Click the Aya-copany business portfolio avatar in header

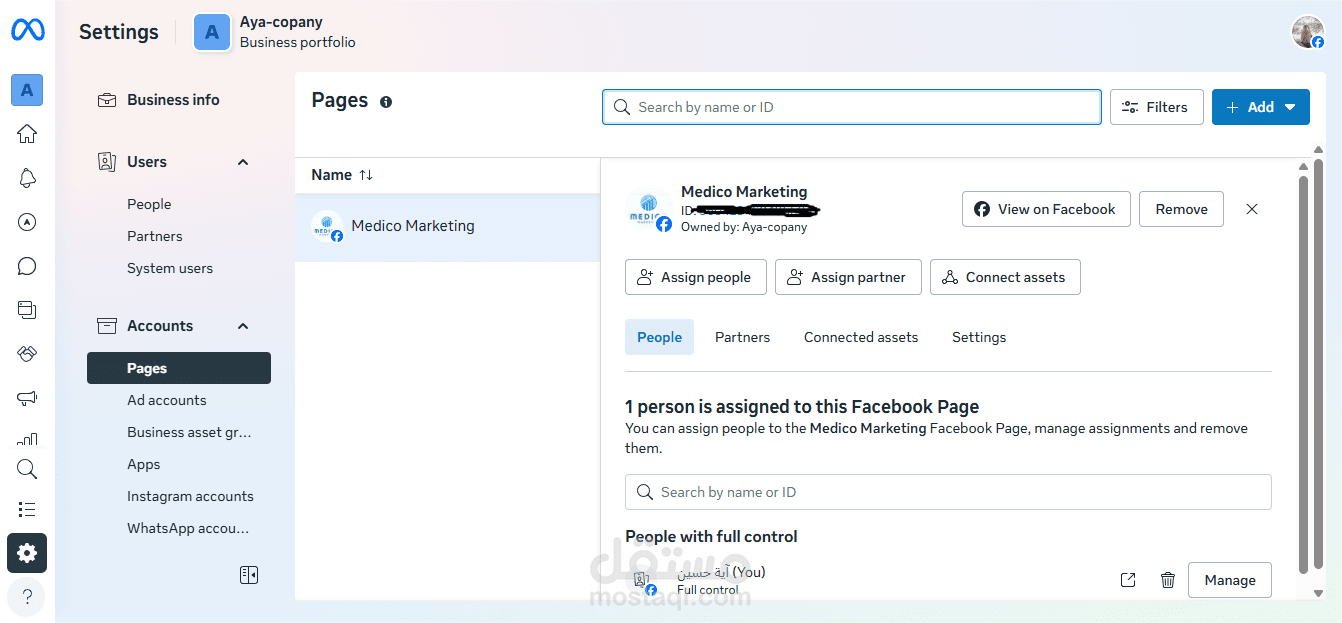[211, 32]
